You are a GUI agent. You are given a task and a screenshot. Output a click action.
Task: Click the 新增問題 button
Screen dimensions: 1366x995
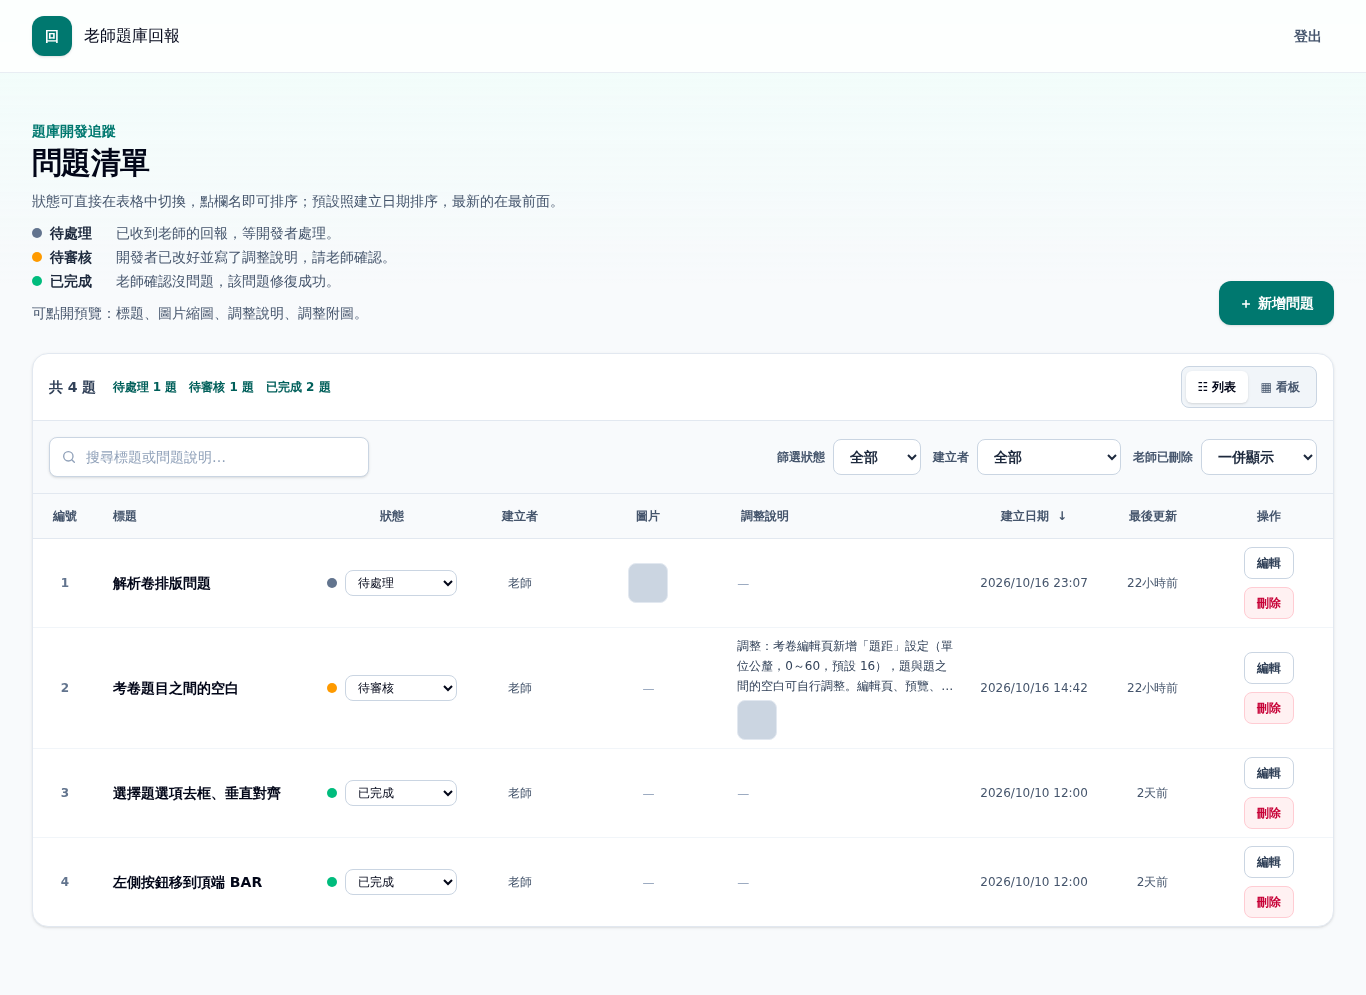1276,303
